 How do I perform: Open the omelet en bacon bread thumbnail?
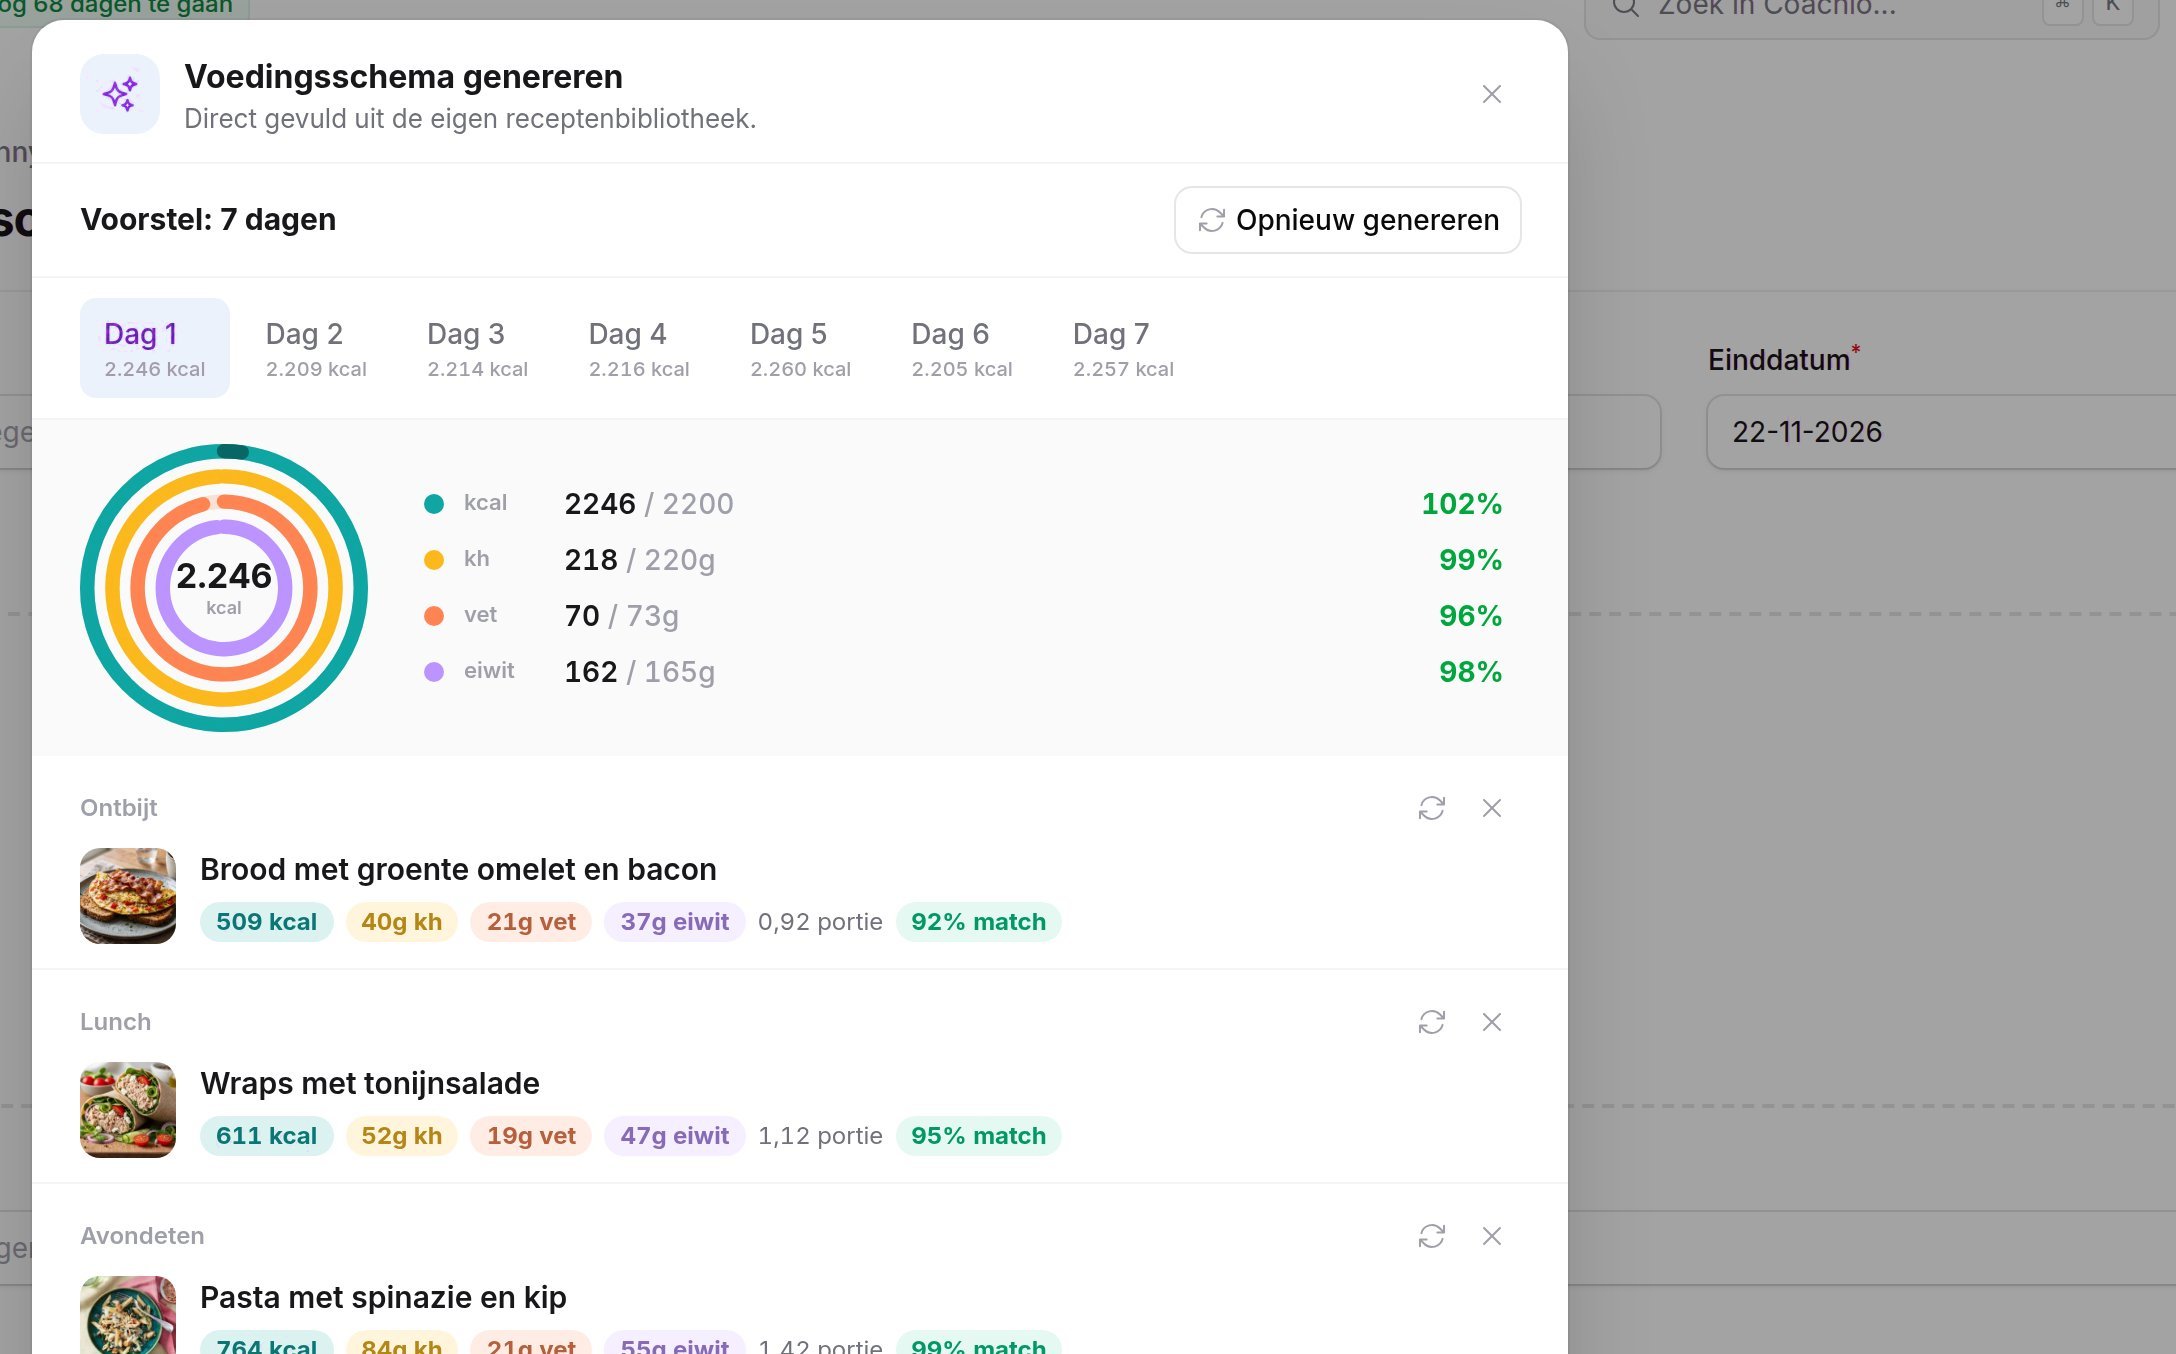[128, 896]
